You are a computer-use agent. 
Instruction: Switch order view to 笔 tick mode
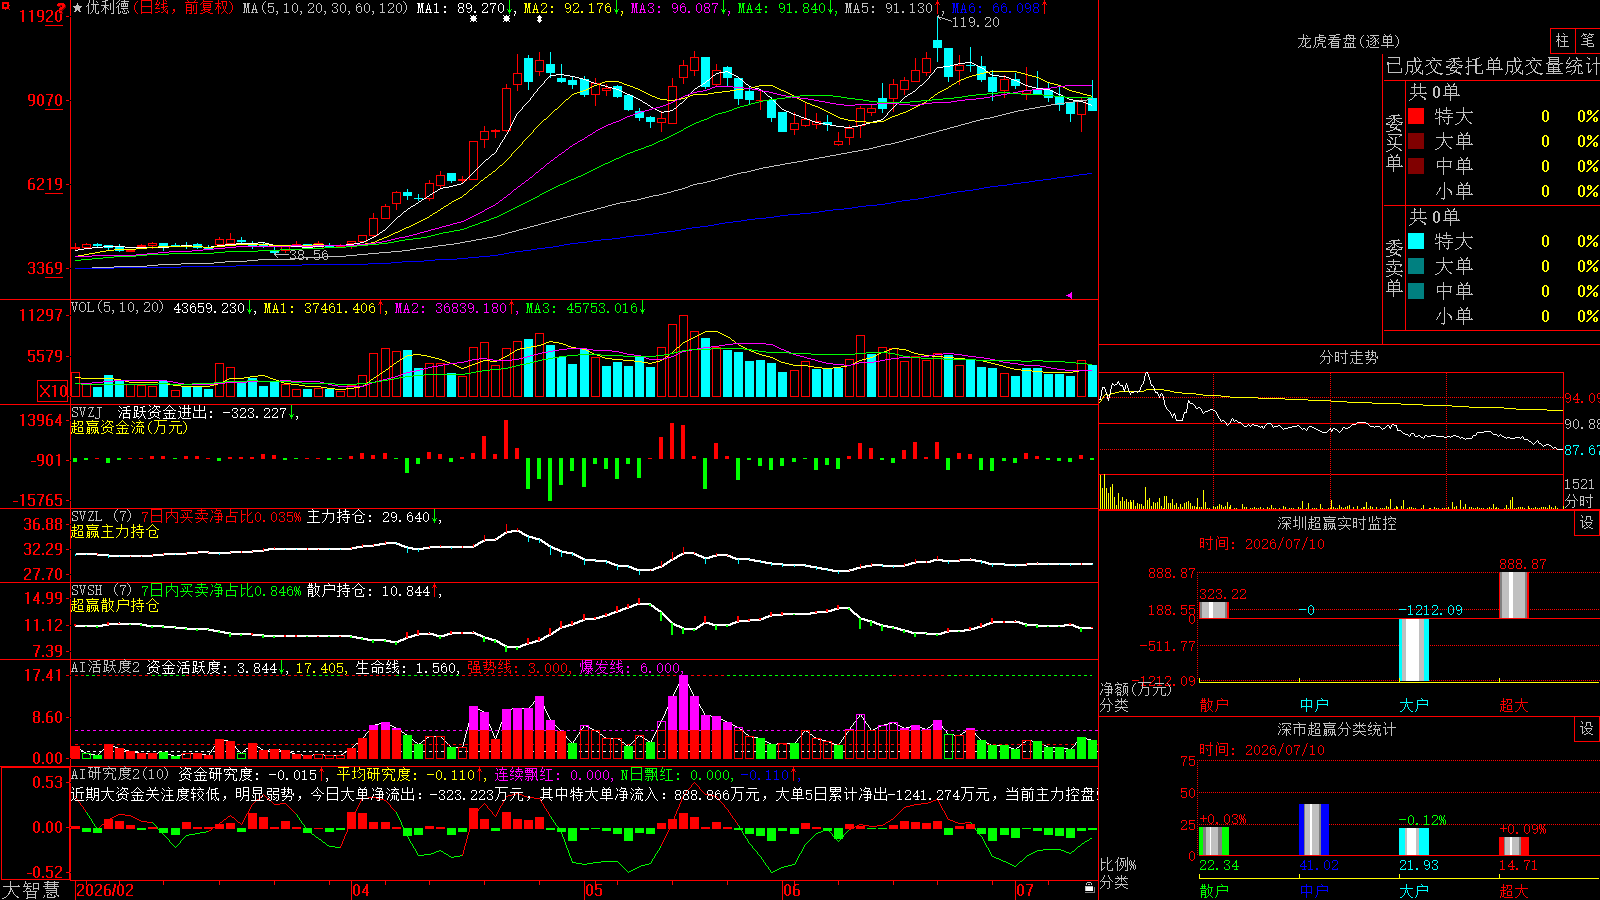1587,41
